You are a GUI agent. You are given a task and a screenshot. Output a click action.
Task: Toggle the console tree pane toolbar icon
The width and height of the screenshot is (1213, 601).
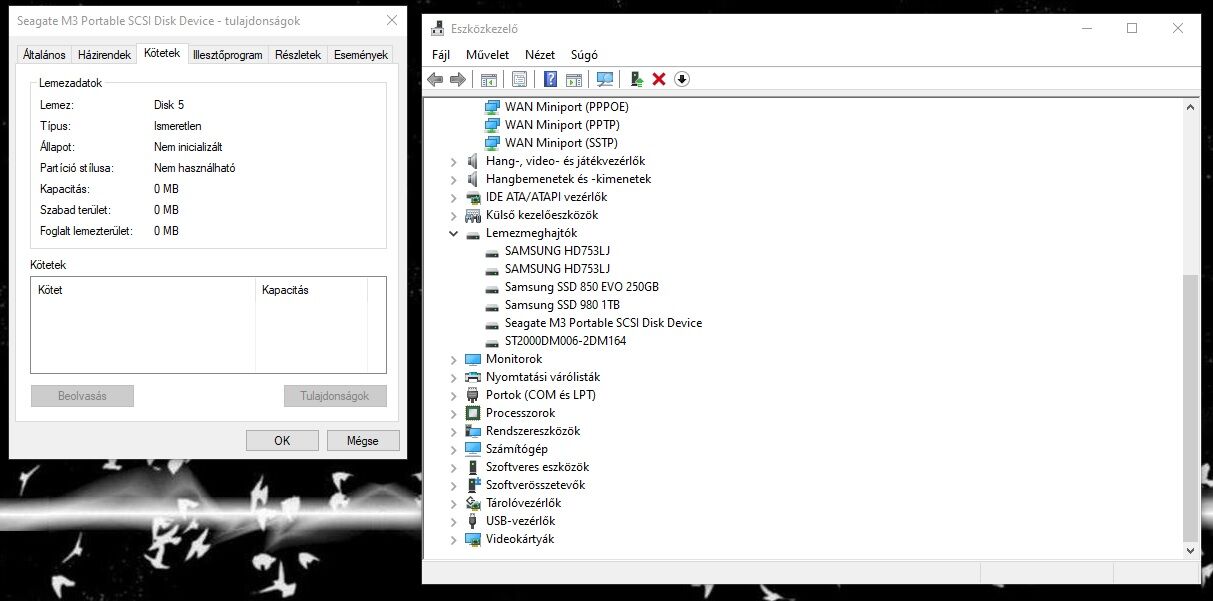[x=489, y=79]
